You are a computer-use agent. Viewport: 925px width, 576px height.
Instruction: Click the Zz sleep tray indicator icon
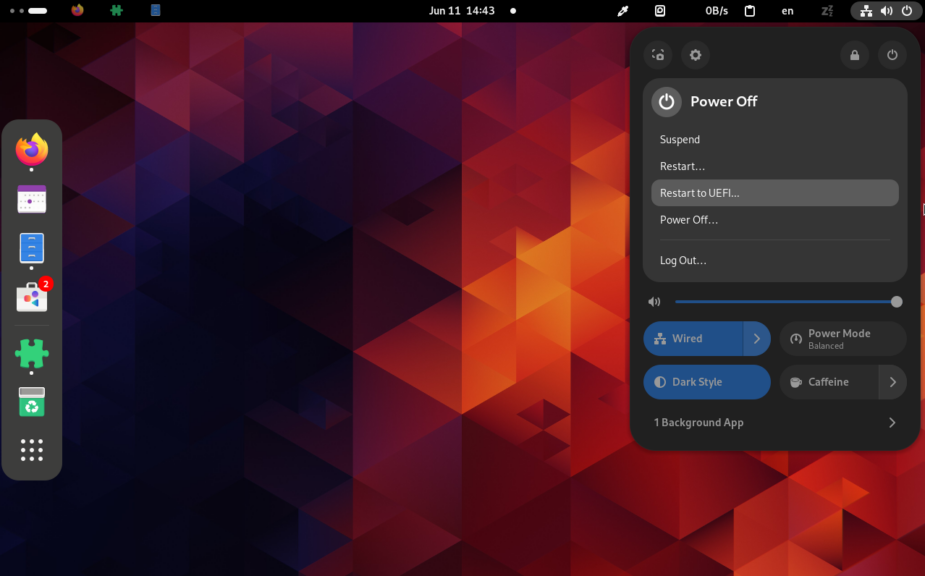tap(827, 11)
